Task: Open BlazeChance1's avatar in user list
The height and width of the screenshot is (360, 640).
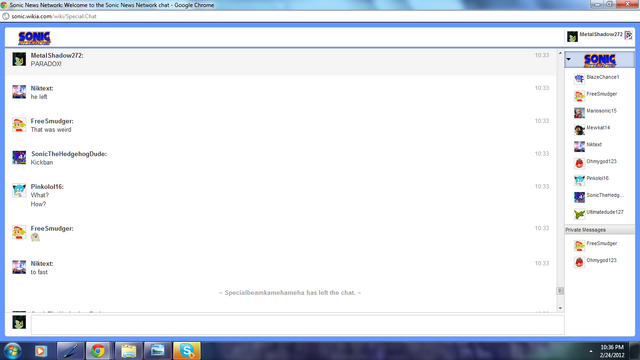Action: tap(579, 79)
